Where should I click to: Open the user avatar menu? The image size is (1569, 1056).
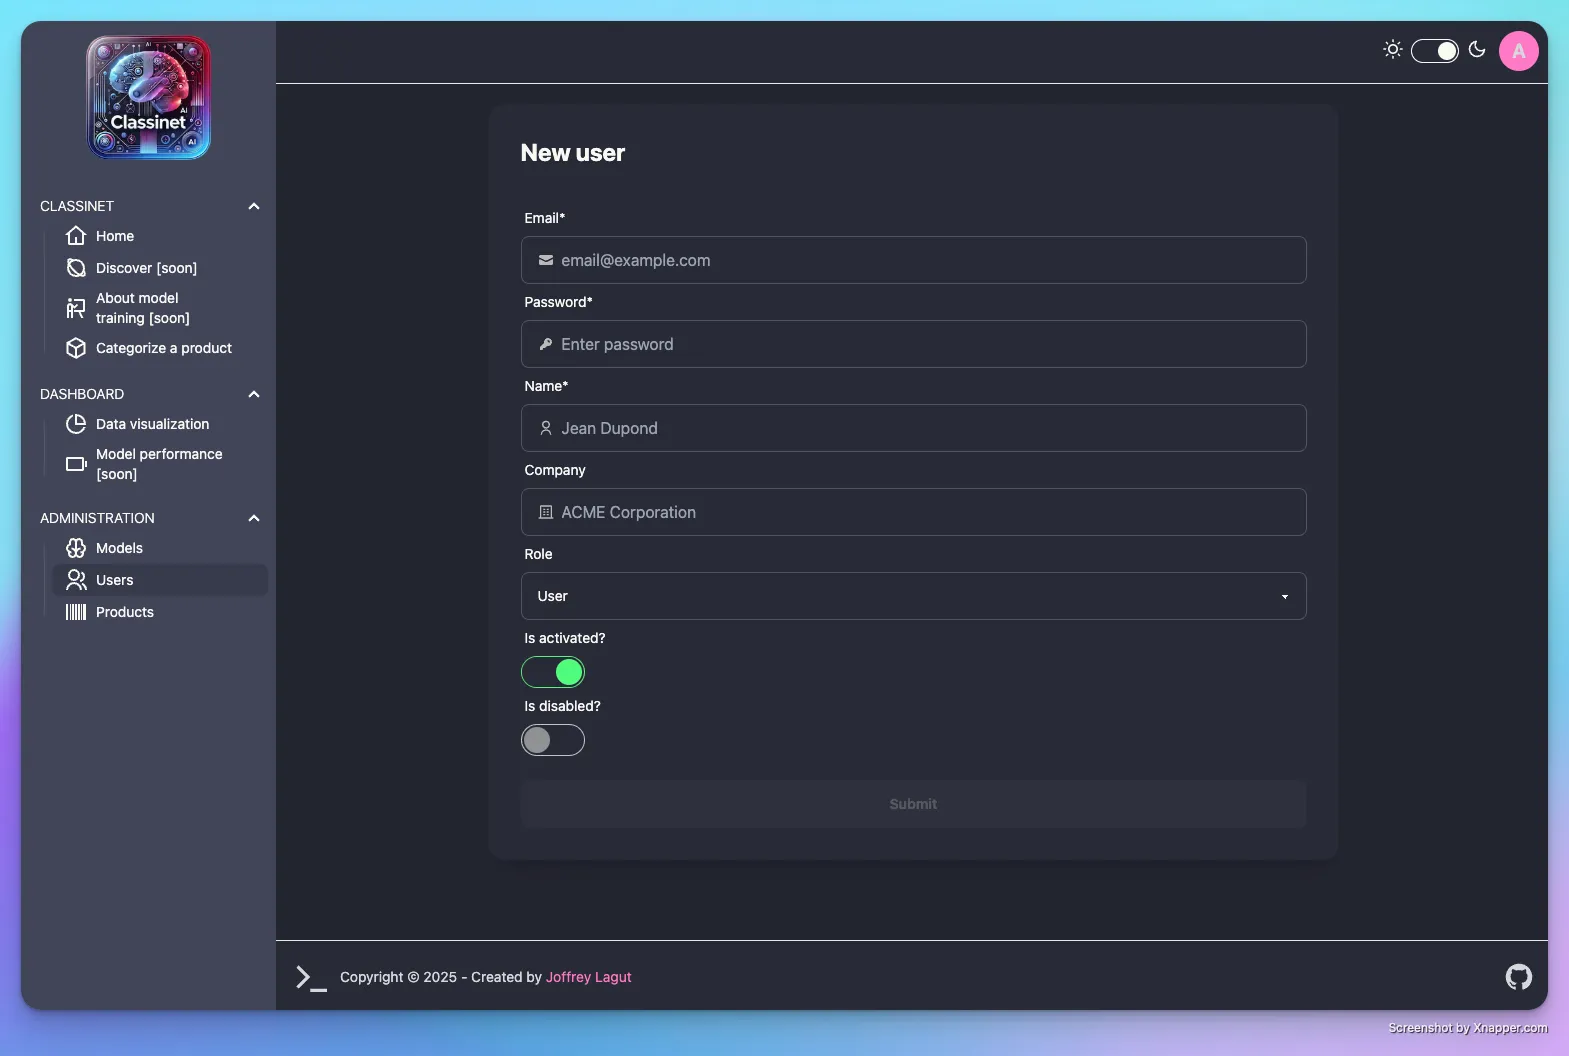pos(1518,51)
